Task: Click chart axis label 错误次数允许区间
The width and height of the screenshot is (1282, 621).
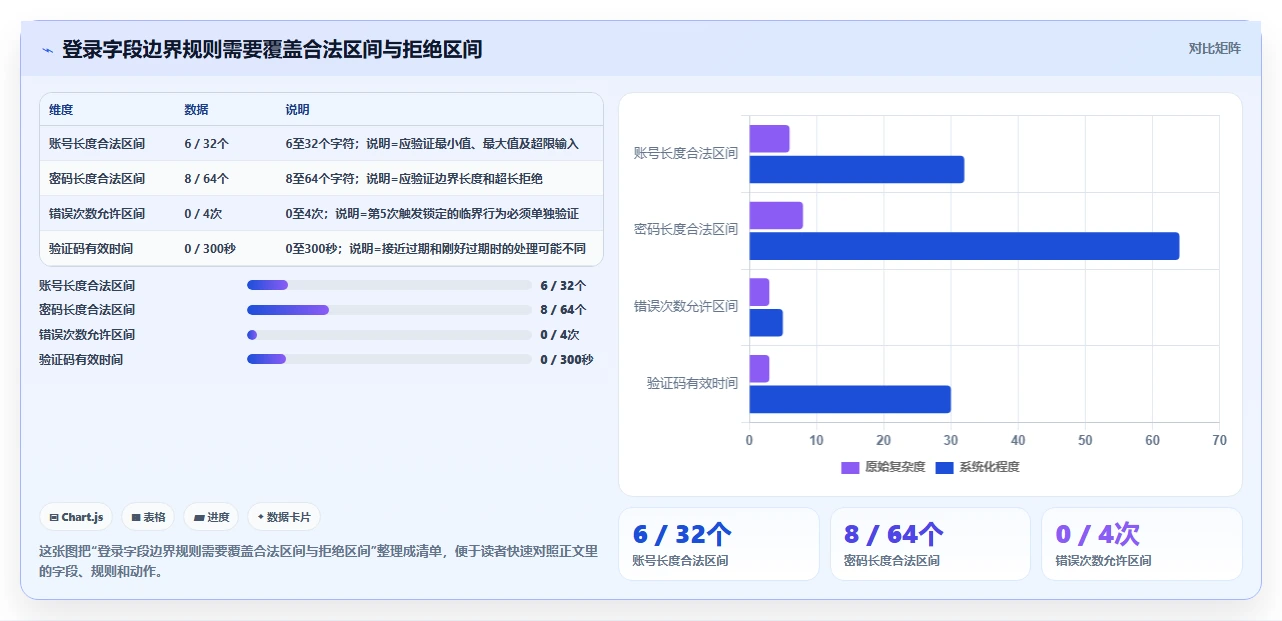Action: [x=686, y=306]
